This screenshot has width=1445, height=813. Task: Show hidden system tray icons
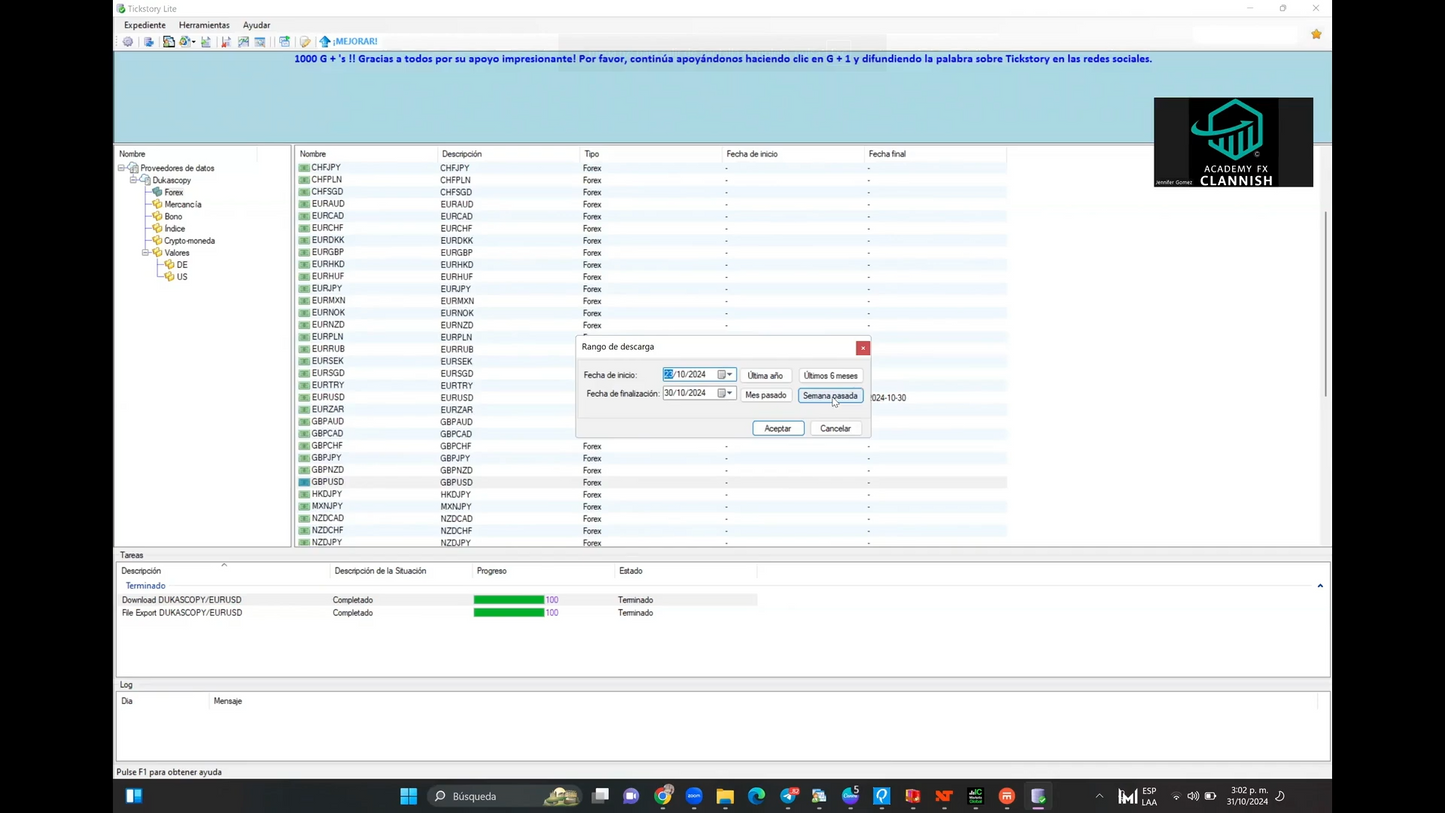tap(1099, 796)
